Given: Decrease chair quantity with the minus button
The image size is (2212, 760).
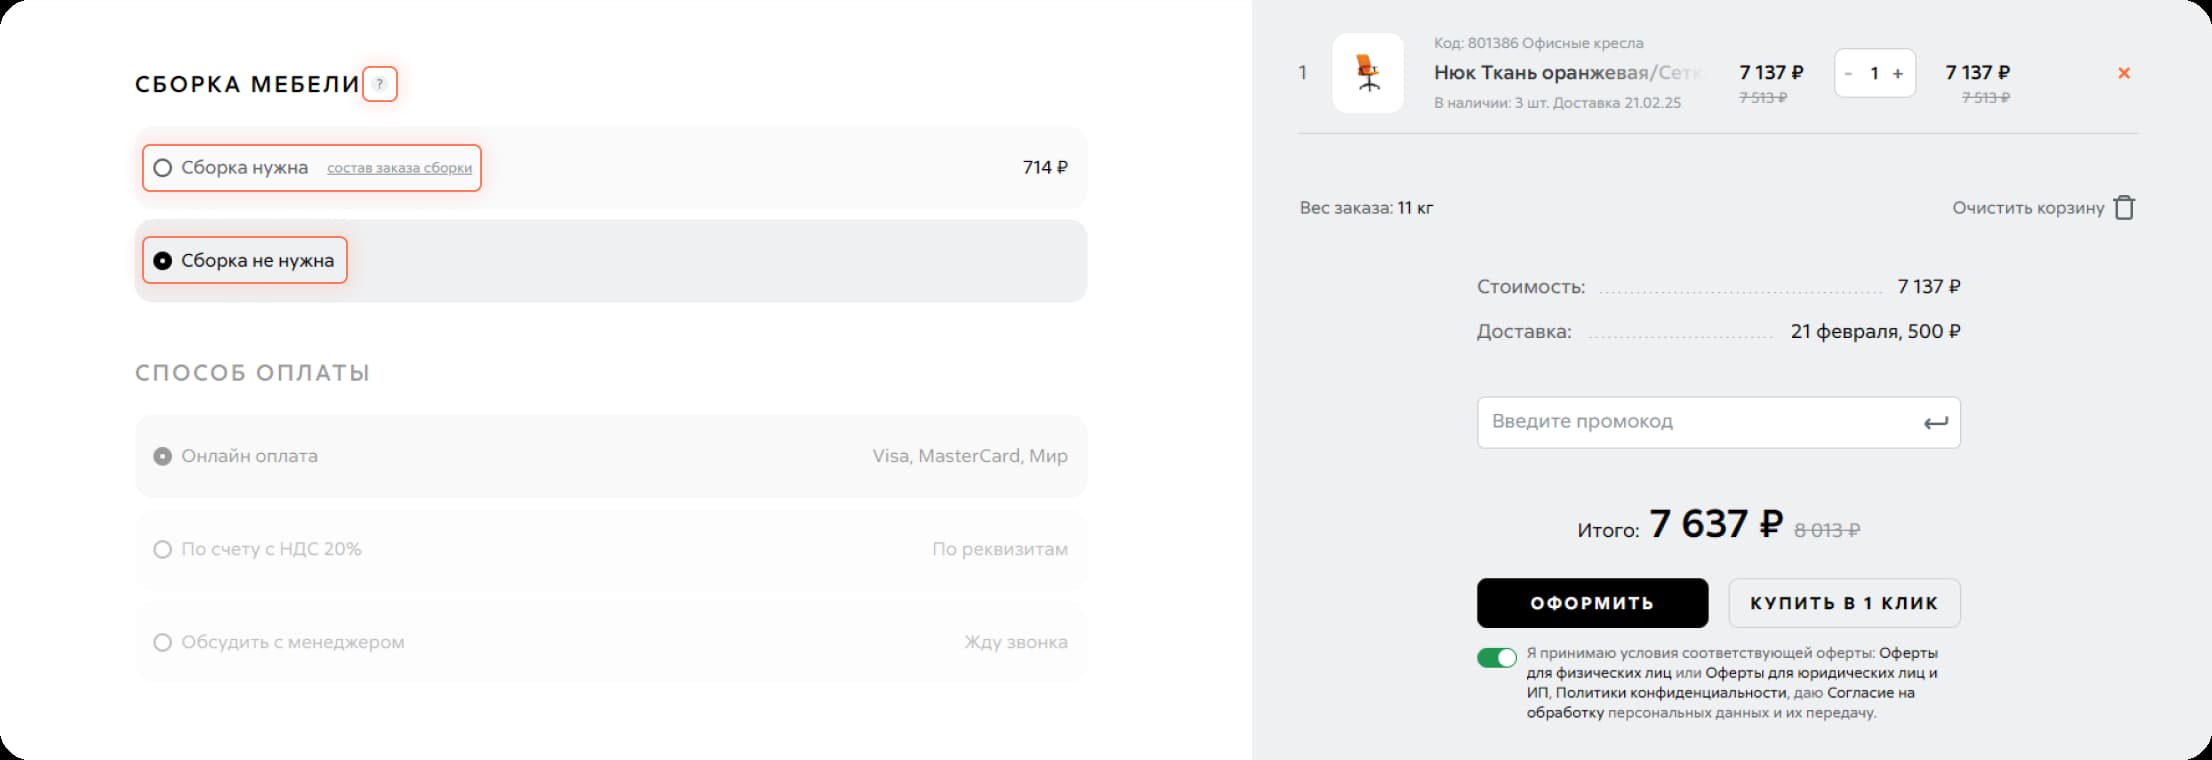Looking at the screenshot, I should click(x=1848, y=73).
